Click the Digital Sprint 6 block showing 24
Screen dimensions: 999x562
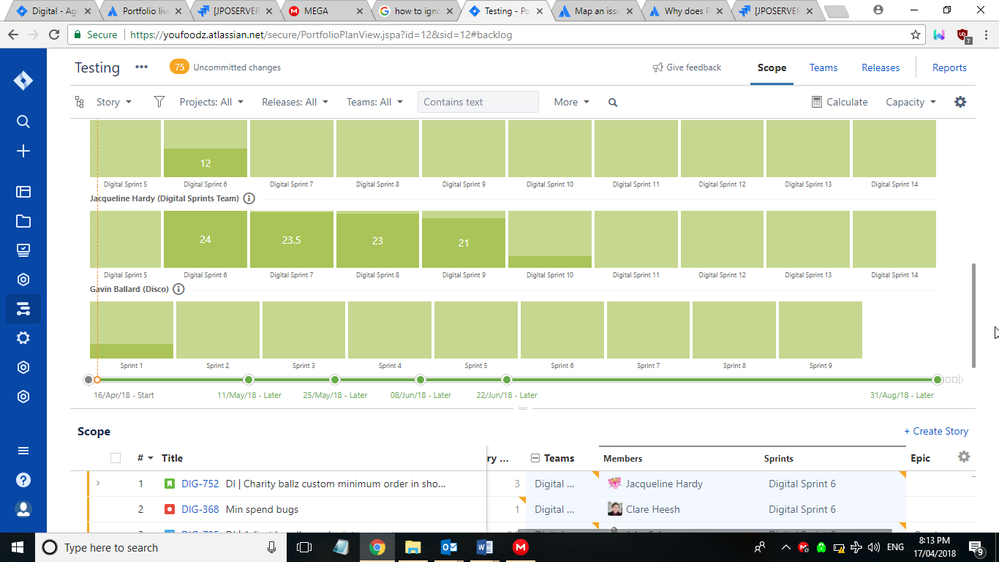[205, 239]
